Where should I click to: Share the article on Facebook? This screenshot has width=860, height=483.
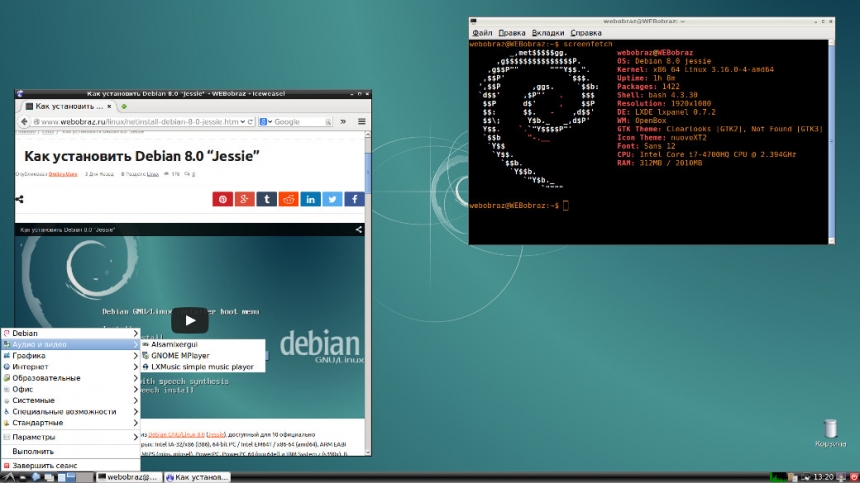[x=354, y=199]
